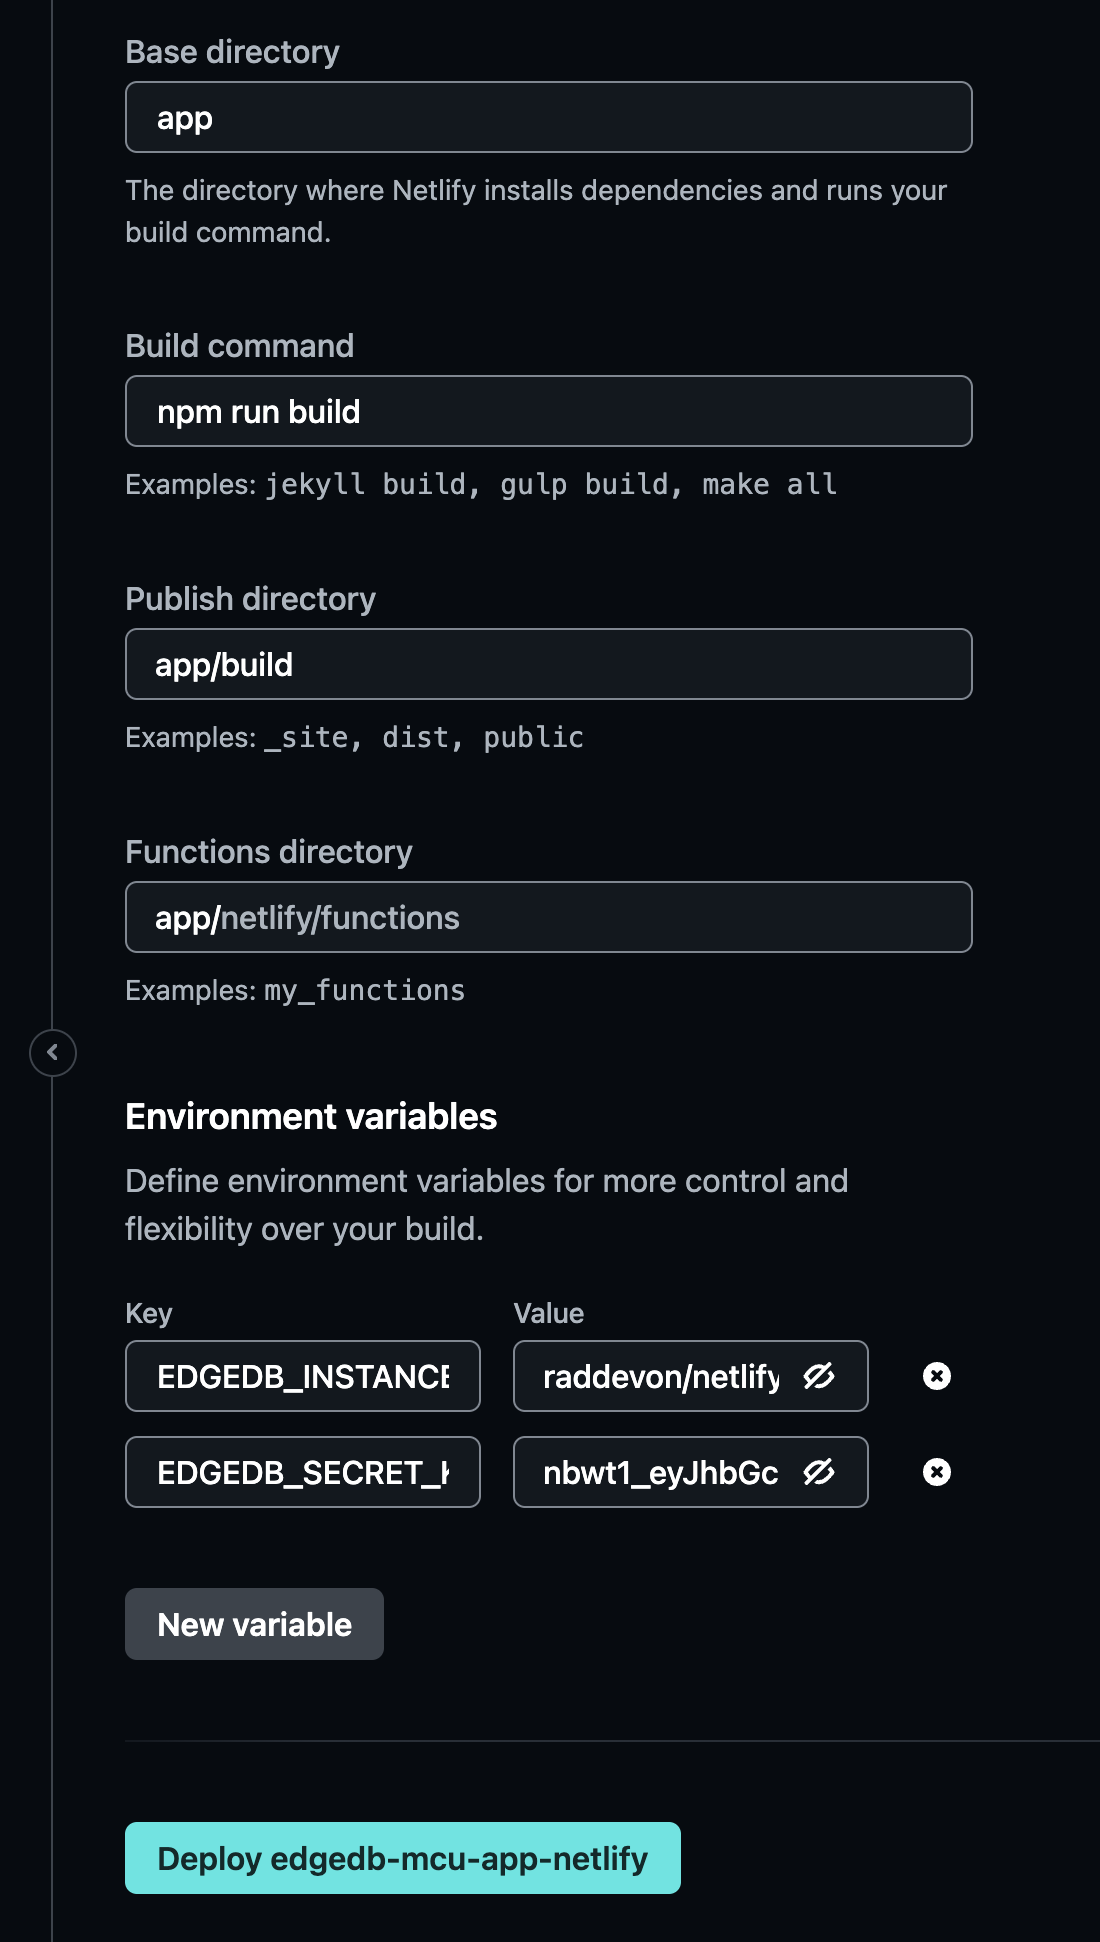Screen dimensions: 1100x1942
Task: Click the raddevon/netlify value field
Action: [x=660, y=1376]
